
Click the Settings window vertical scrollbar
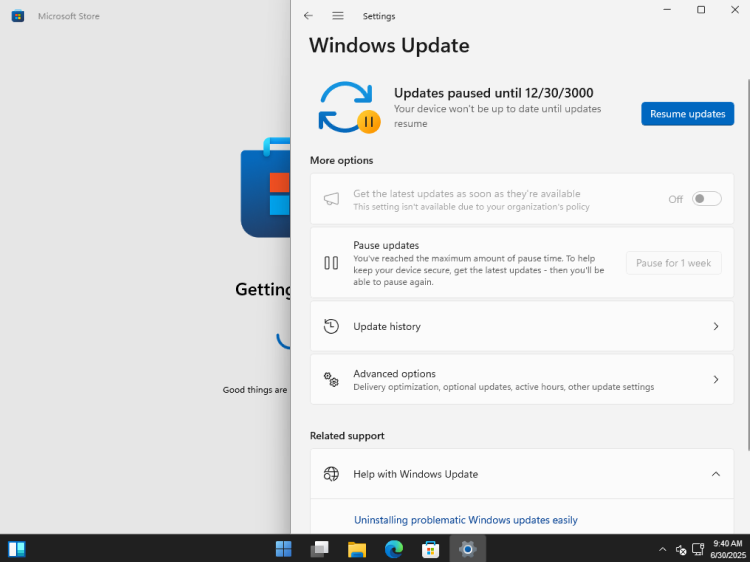[748, 264]
